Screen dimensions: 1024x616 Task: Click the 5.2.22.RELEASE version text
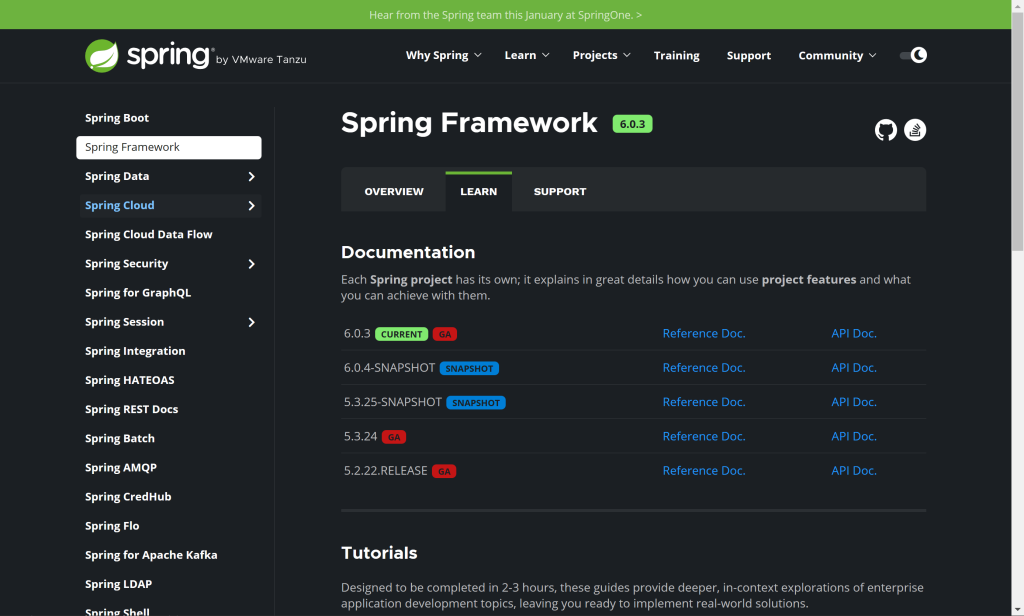tap(385, 470)
